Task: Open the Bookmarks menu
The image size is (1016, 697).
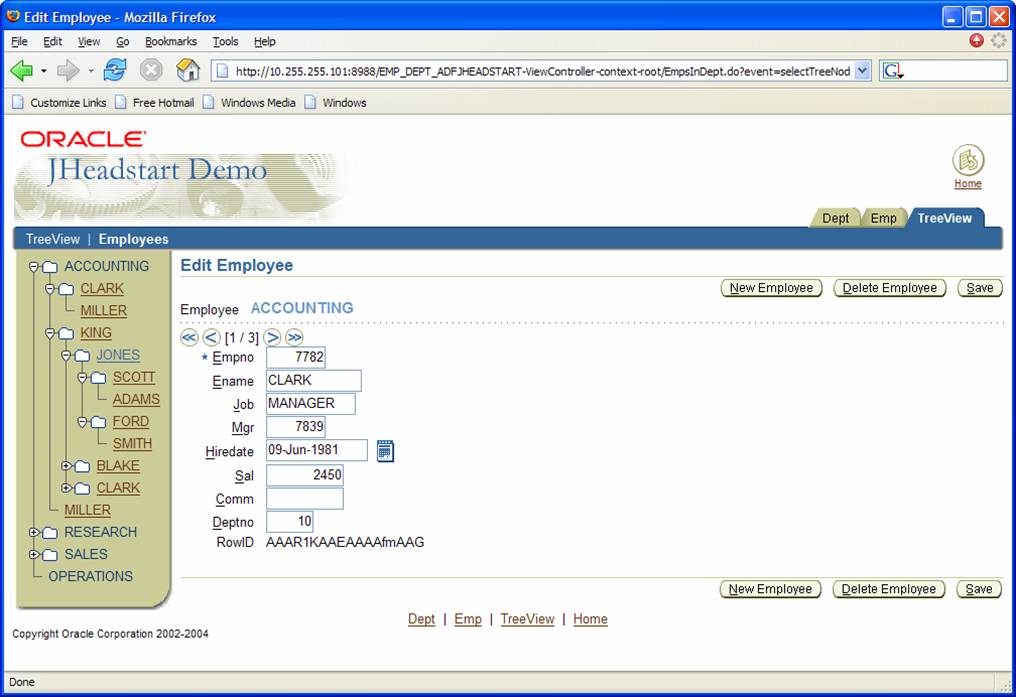Action: [170, 41]
